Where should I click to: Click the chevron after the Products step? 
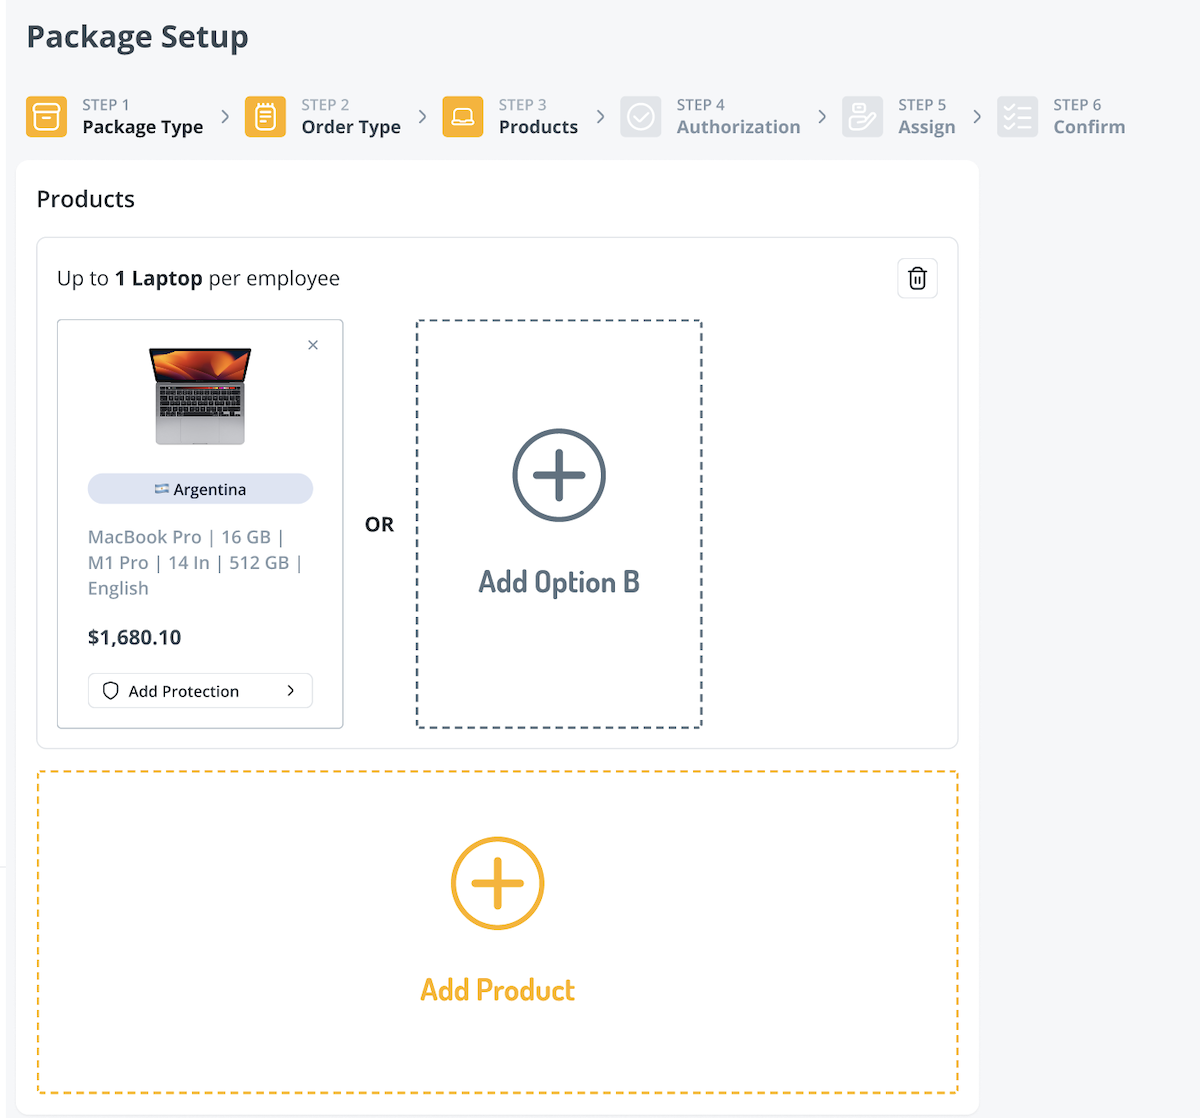coord(600,116)
